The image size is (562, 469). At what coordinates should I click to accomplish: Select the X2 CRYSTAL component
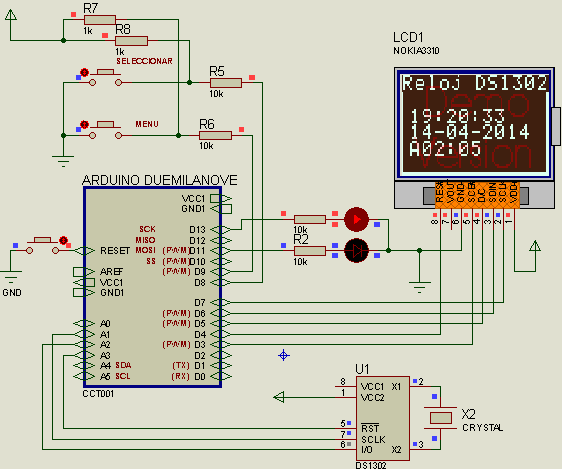click(x=440, y=418)
